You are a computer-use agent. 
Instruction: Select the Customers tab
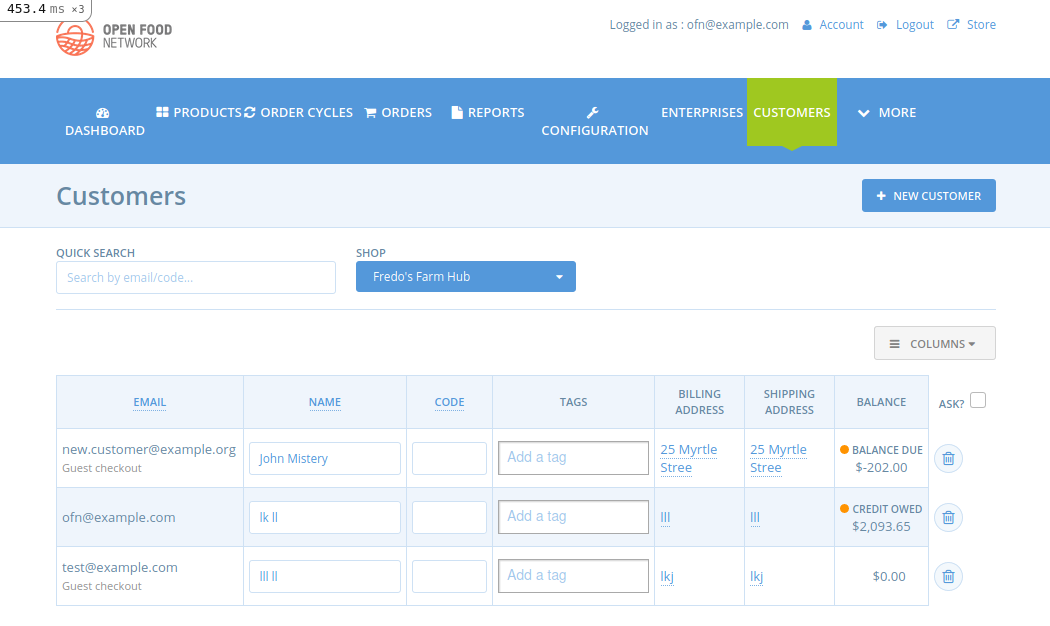pyautogui.click(x=792, y=112)
